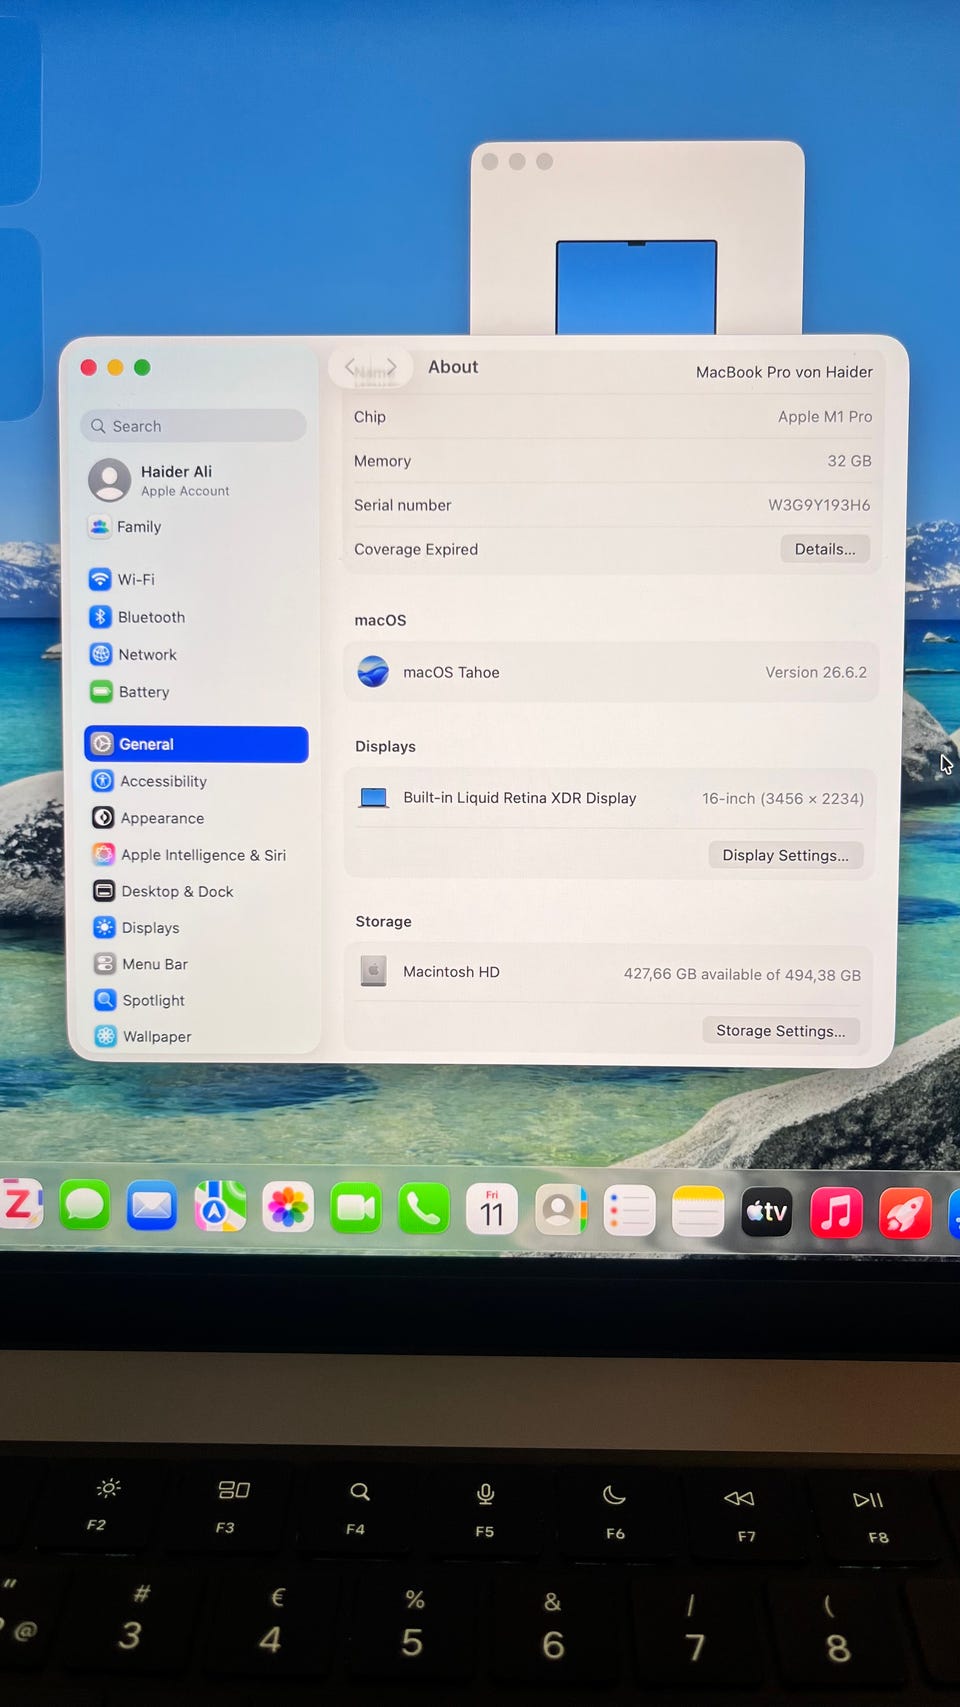Launch FaceTime from the Dock
Image resolution: width=960 pixels, height=1707 pixels.
pyautogui.click(x=356, y=1209)
